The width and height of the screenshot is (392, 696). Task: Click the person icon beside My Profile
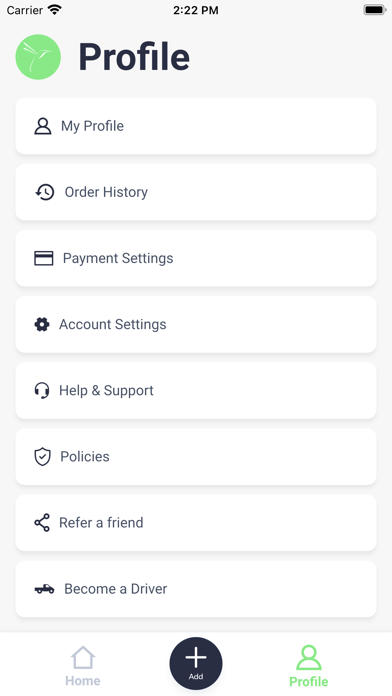(43, 126)
